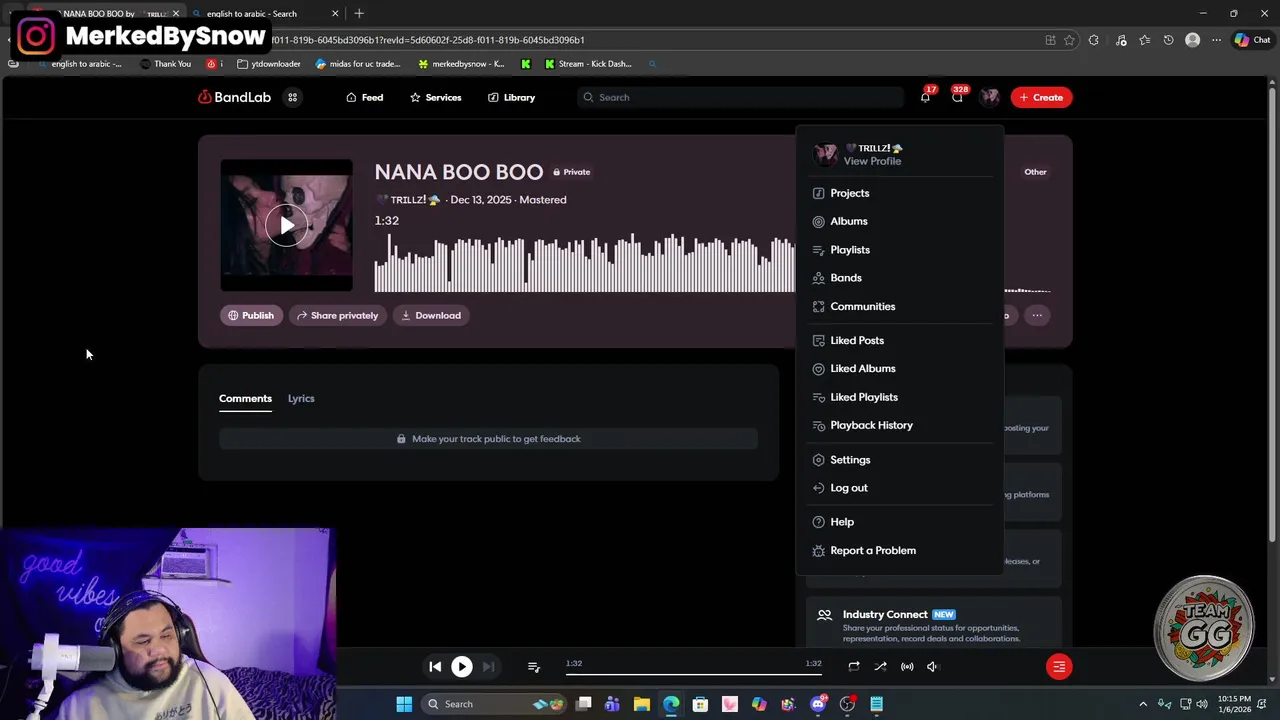Screen dimensions: 1280x720
Task: Click View Profile link
Action: click(x=872, y=161)
